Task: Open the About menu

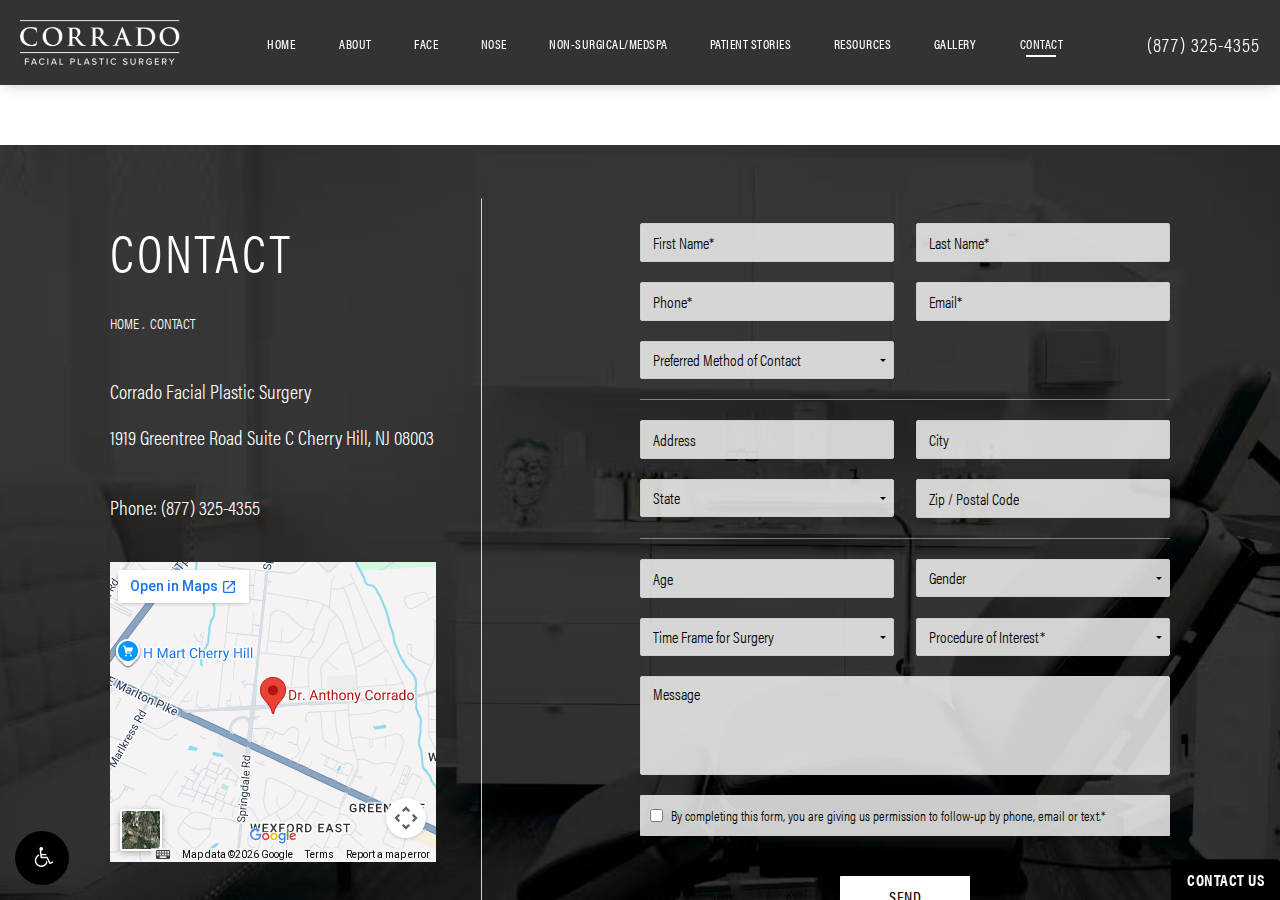Action: (x=355, y=44)
